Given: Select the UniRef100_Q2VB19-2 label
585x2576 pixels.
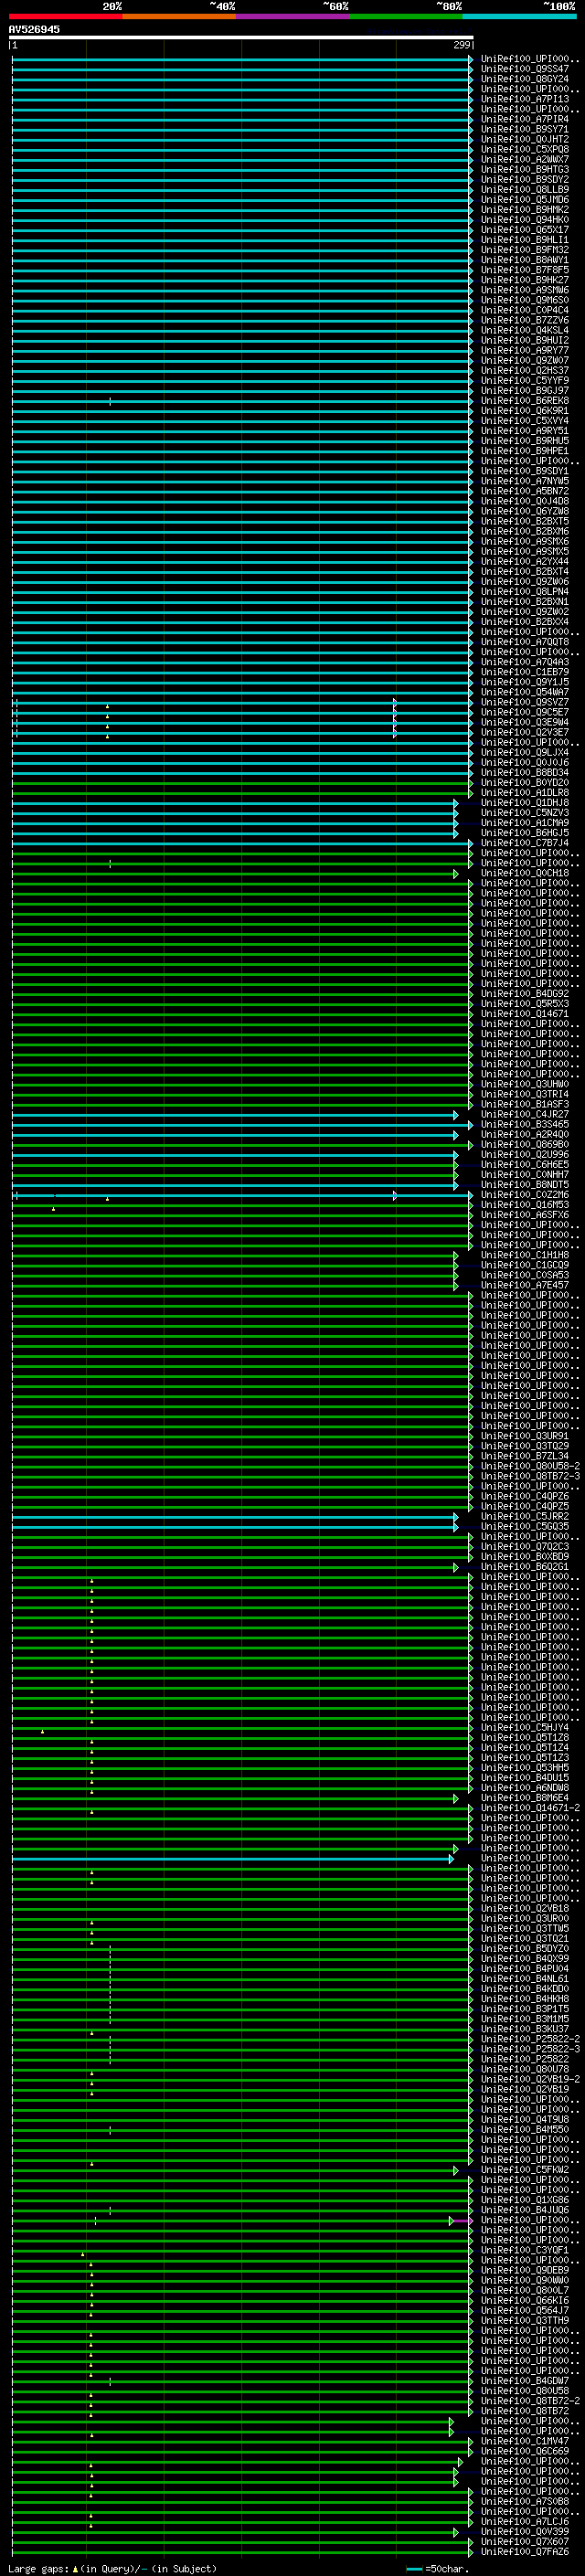Looking at the screenshot, I should pyautogui.click(x=530, y=2078).
